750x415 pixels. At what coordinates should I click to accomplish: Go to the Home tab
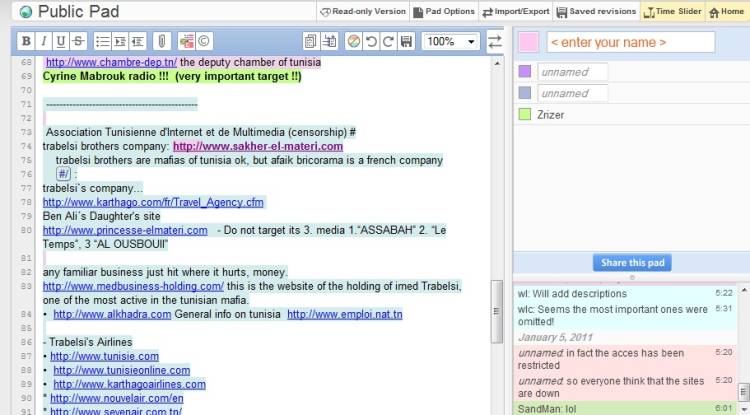point(726,11)
